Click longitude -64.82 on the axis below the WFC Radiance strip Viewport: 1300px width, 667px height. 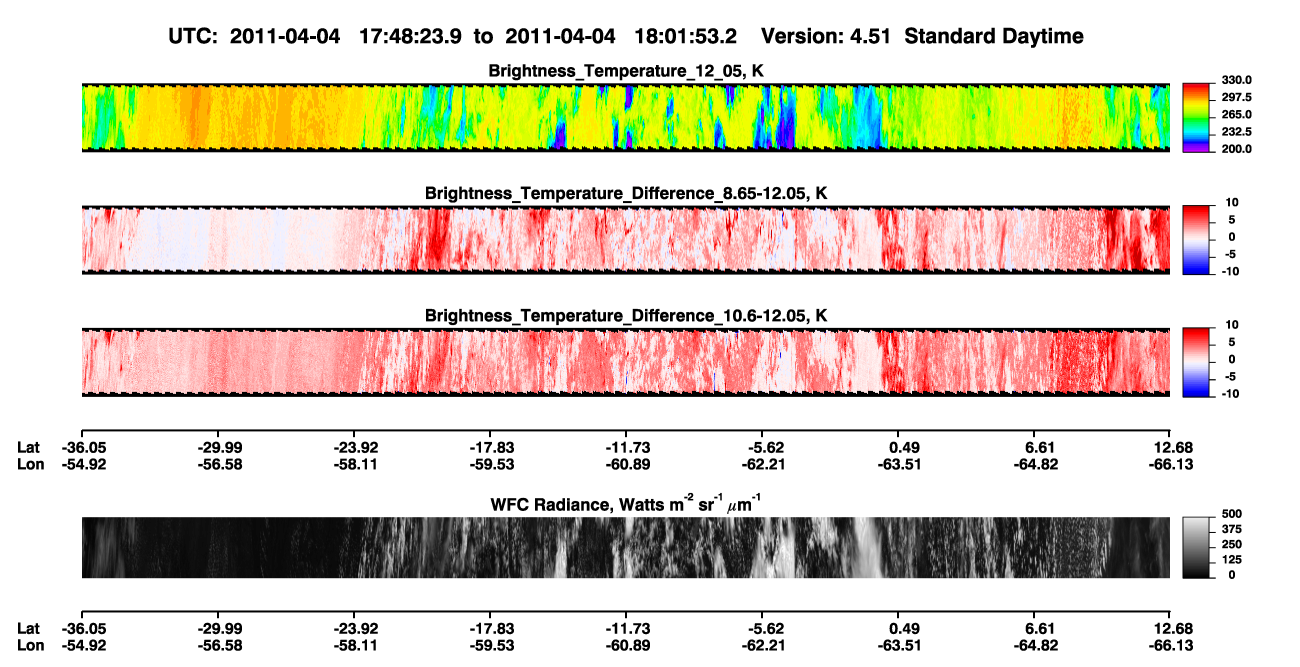[1035, 645]
